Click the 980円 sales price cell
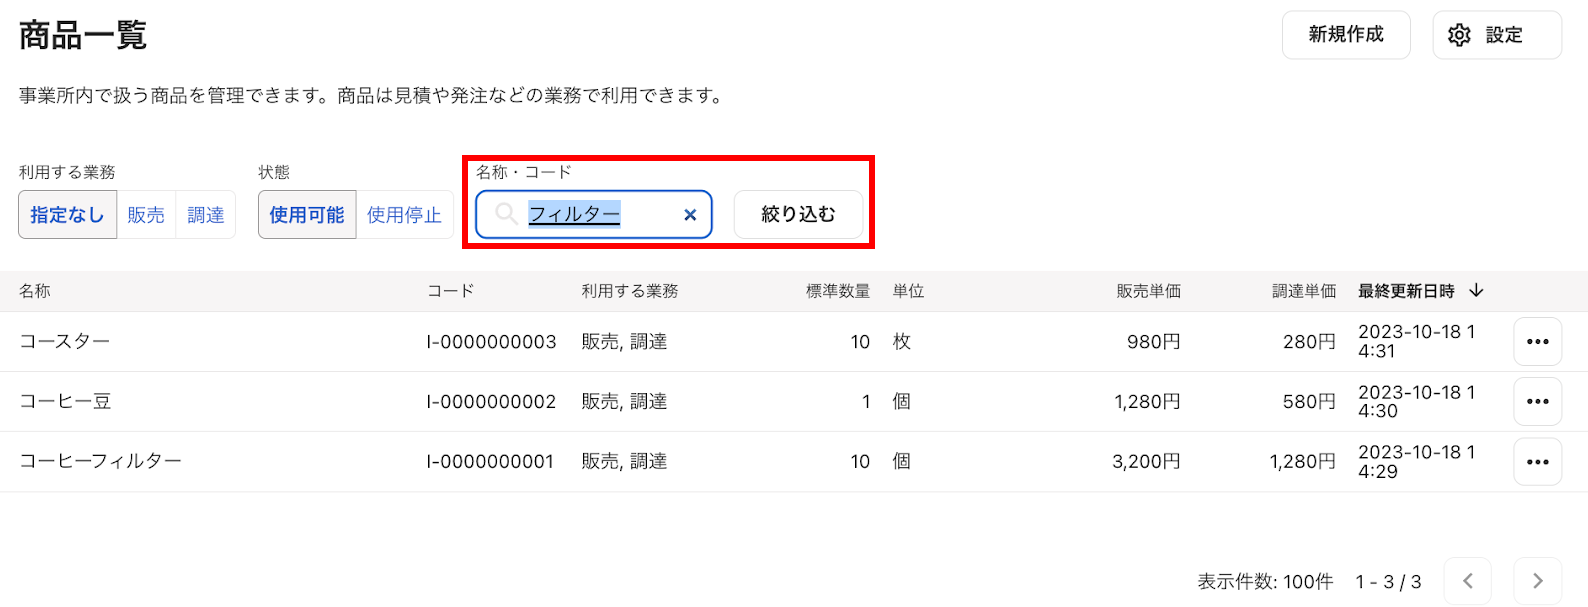 coord(1154,342)
